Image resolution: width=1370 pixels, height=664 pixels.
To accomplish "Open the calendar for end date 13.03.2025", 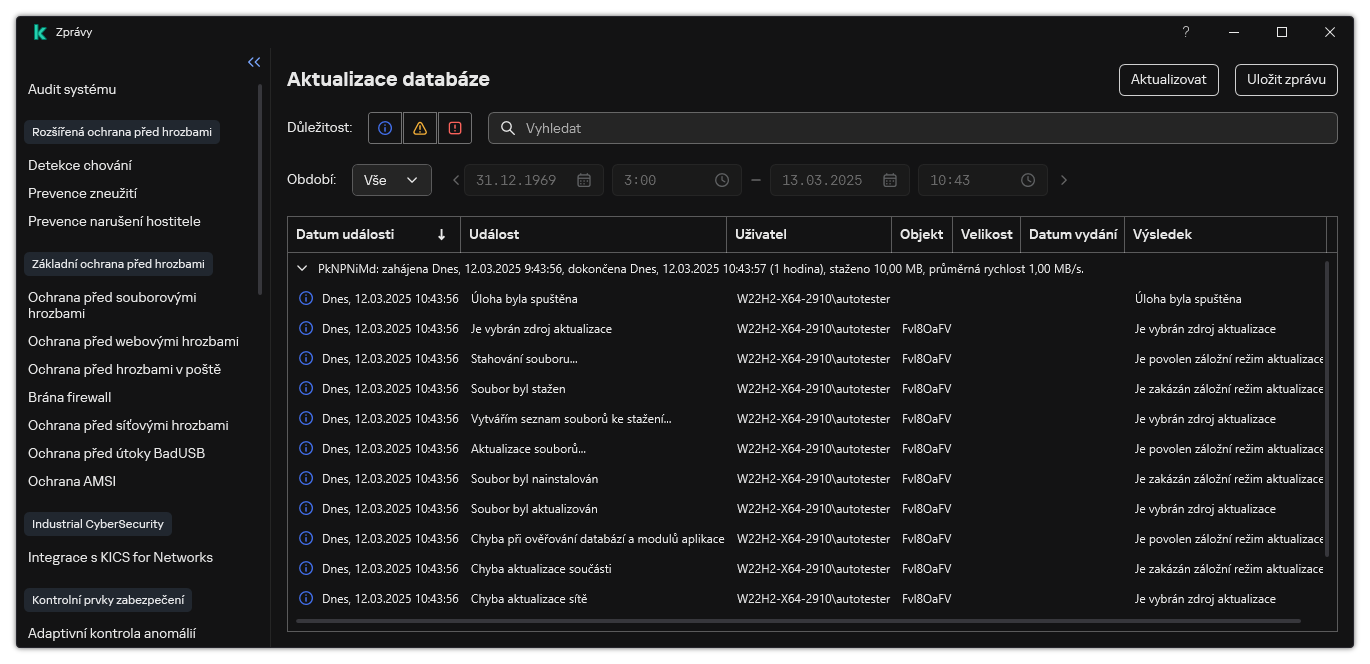I will [x=890, y=180].
